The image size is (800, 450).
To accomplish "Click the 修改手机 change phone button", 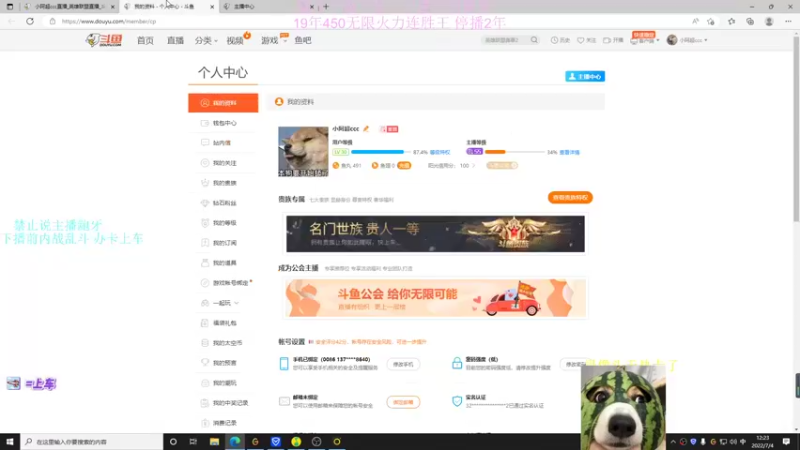I will [403, 364].
